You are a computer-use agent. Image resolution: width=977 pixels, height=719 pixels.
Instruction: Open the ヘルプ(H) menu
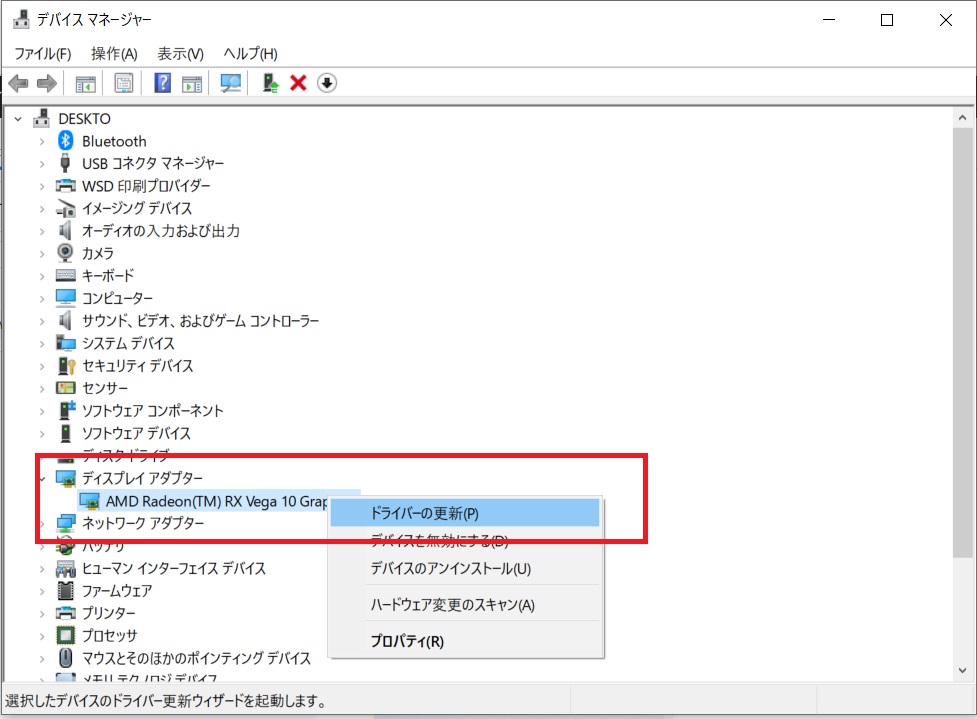(250, 54)
